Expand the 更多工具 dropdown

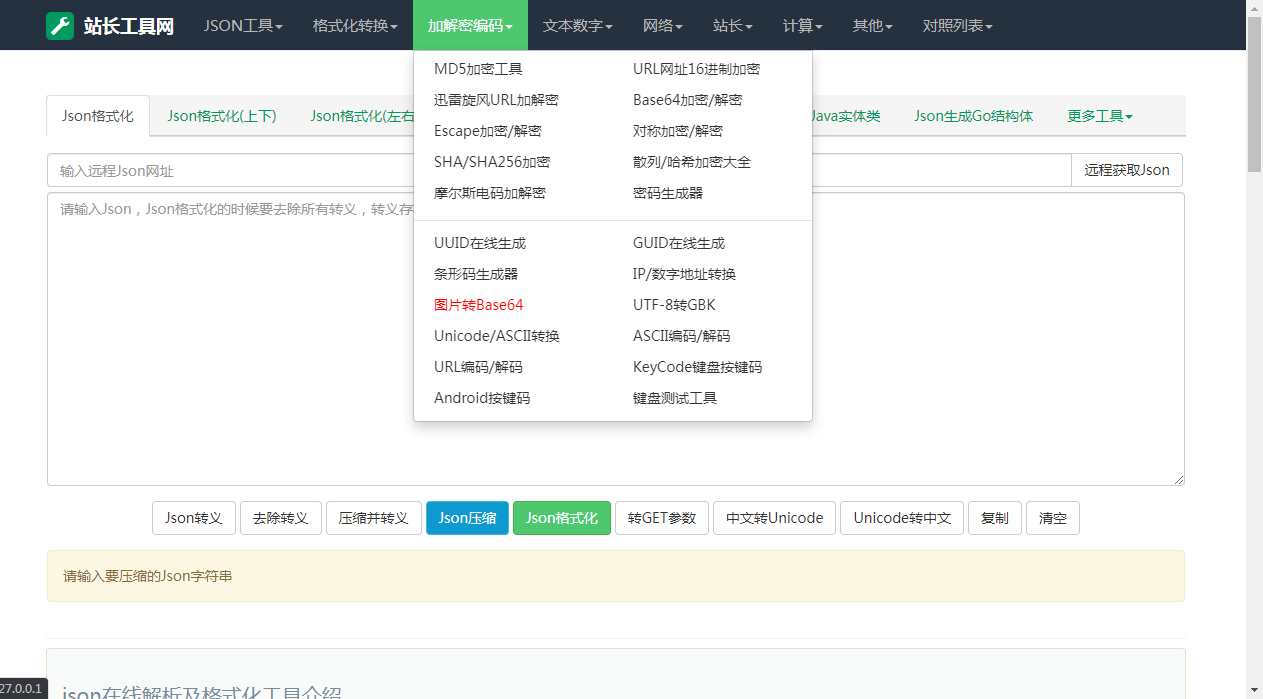1097,115
